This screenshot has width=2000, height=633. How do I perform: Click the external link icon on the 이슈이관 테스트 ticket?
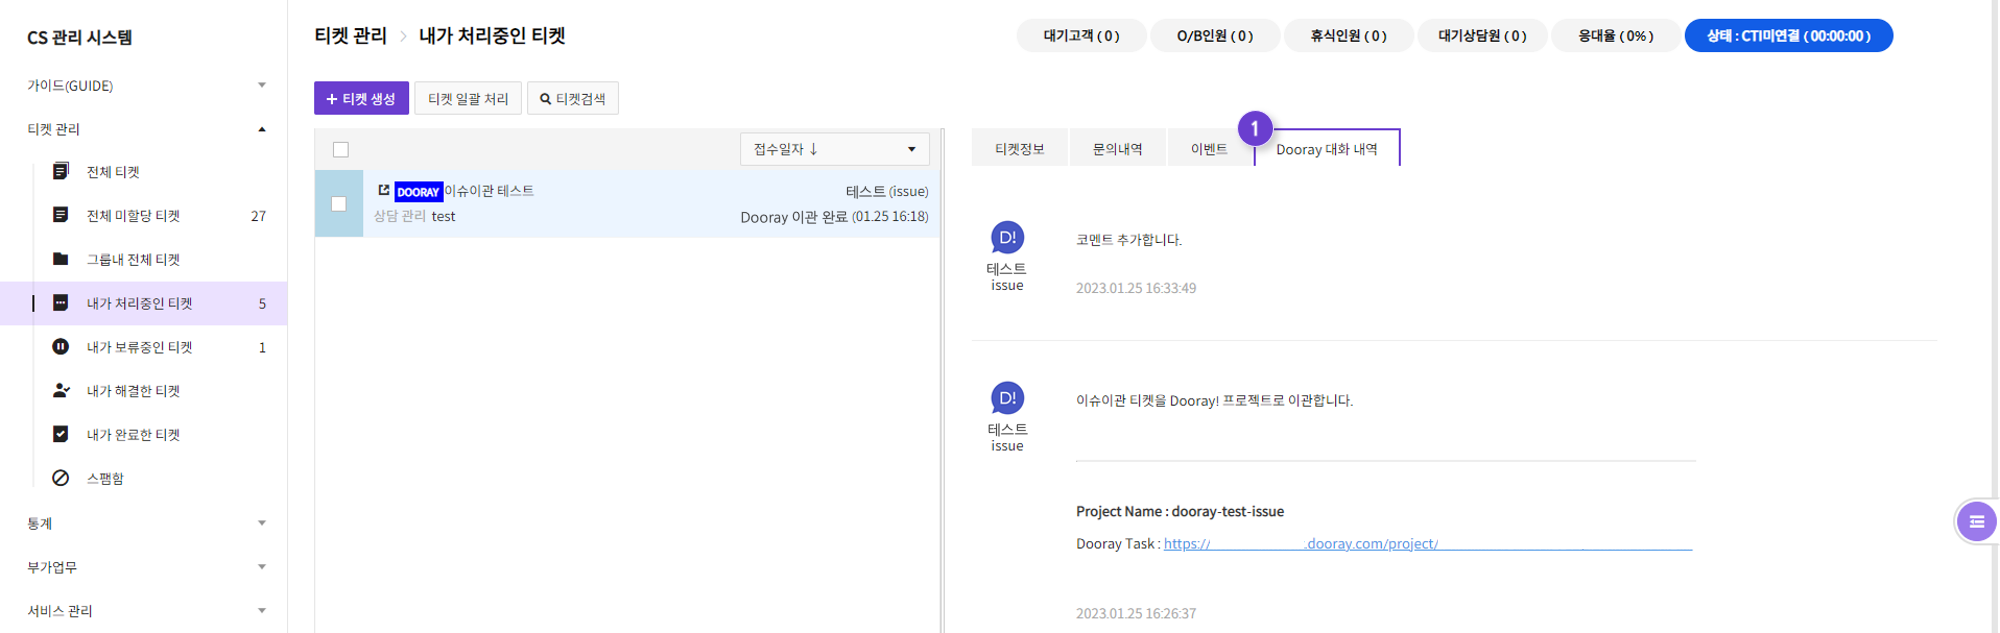coord(384,190)
